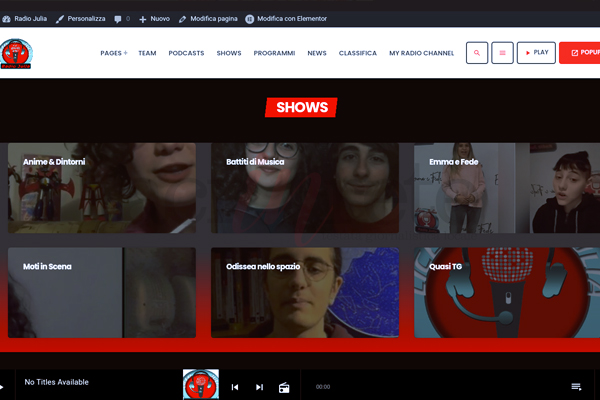Go to MY RADIO CHANNEL
Viewport: 600px width, 400px height.
422,53
